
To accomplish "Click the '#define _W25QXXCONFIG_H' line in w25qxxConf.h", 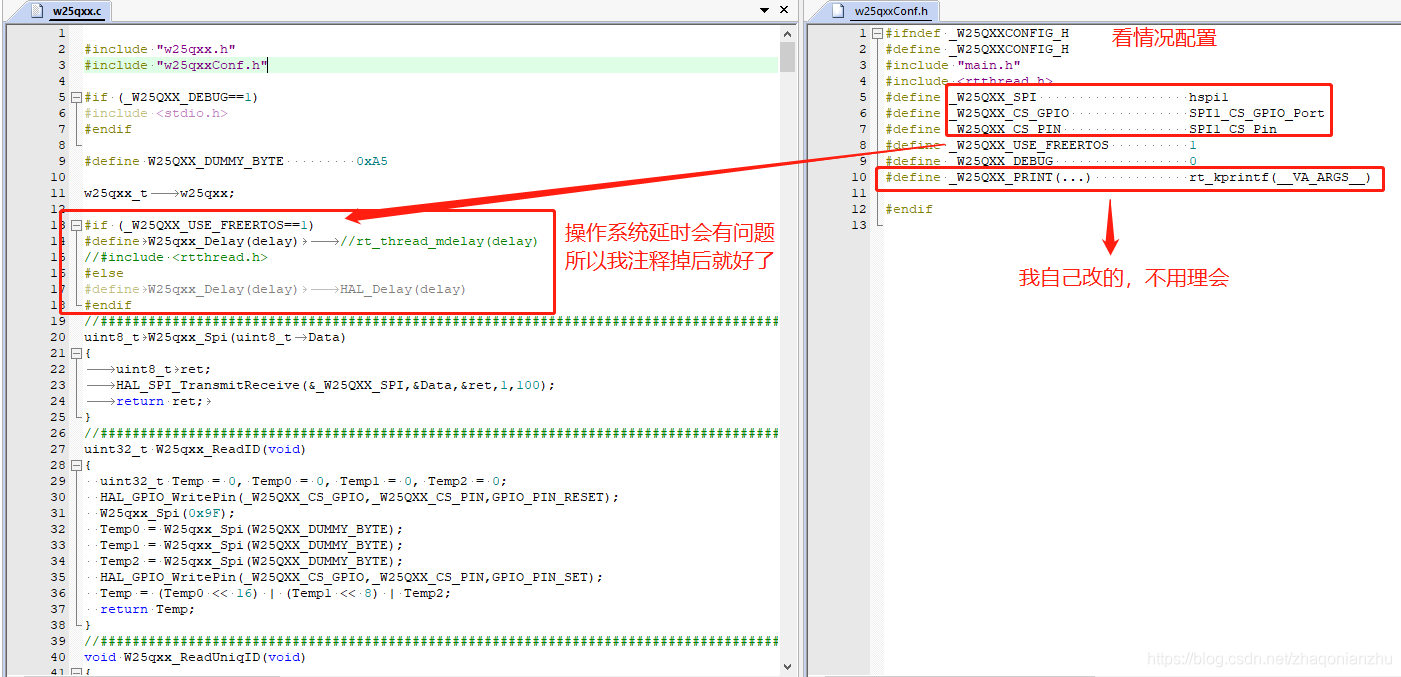I will pyautogui.click(x=977, y=49).
